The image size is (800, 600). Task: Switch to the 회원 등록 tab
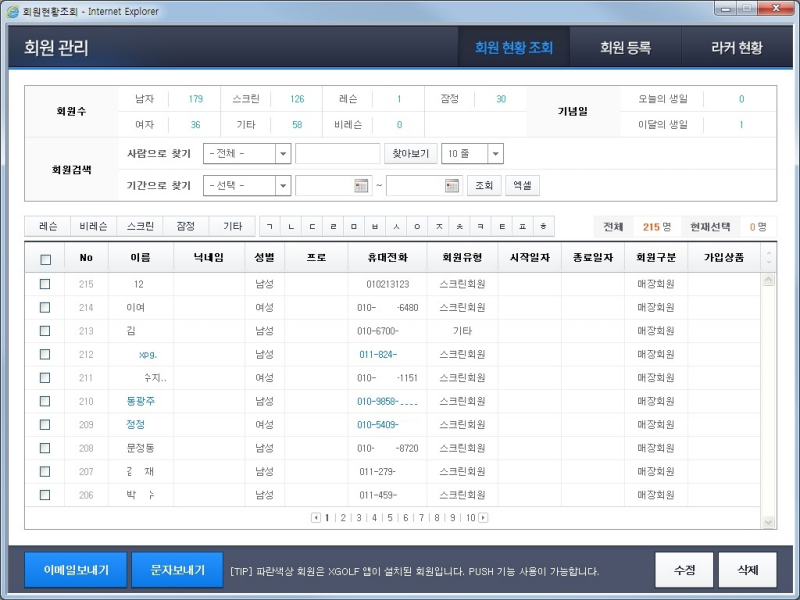pos(629,47)
